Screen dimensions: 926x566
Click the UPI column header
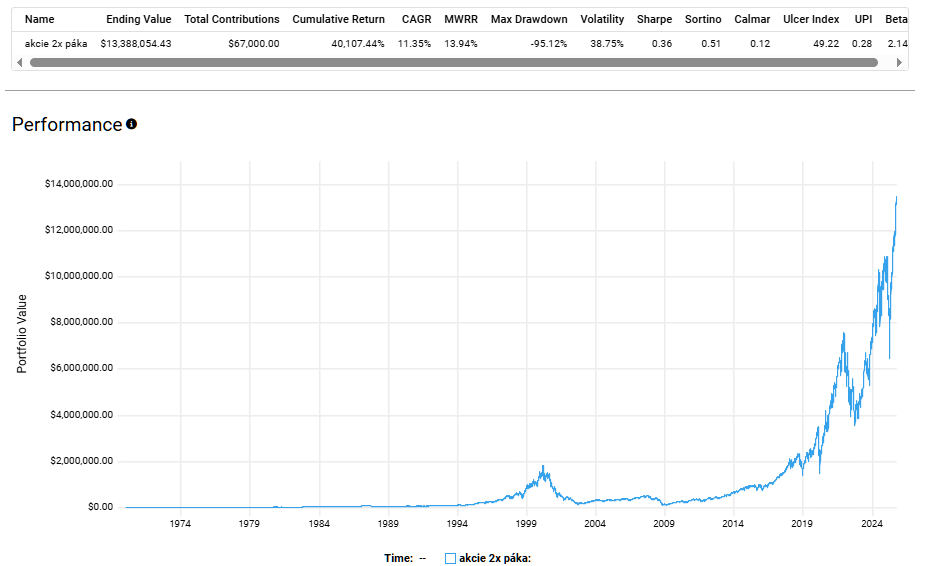tap(863, 19)
